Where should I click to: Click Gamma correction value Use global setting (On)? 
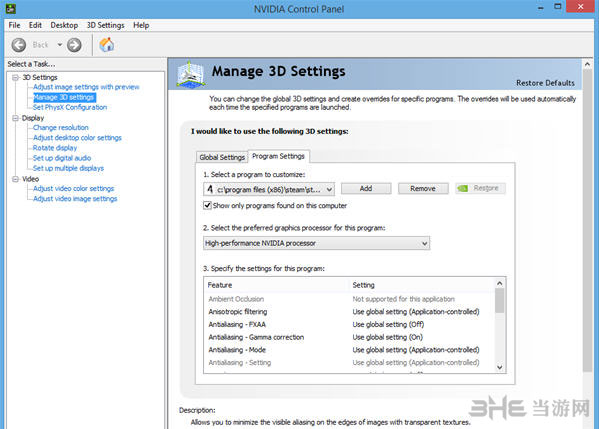(387, 337)
